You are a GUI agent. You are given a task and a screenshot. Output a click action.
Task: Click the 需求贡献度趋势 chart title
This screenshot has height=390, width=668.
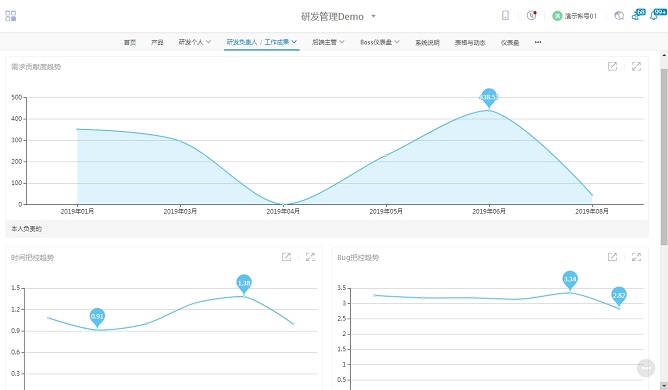[36, 67]
